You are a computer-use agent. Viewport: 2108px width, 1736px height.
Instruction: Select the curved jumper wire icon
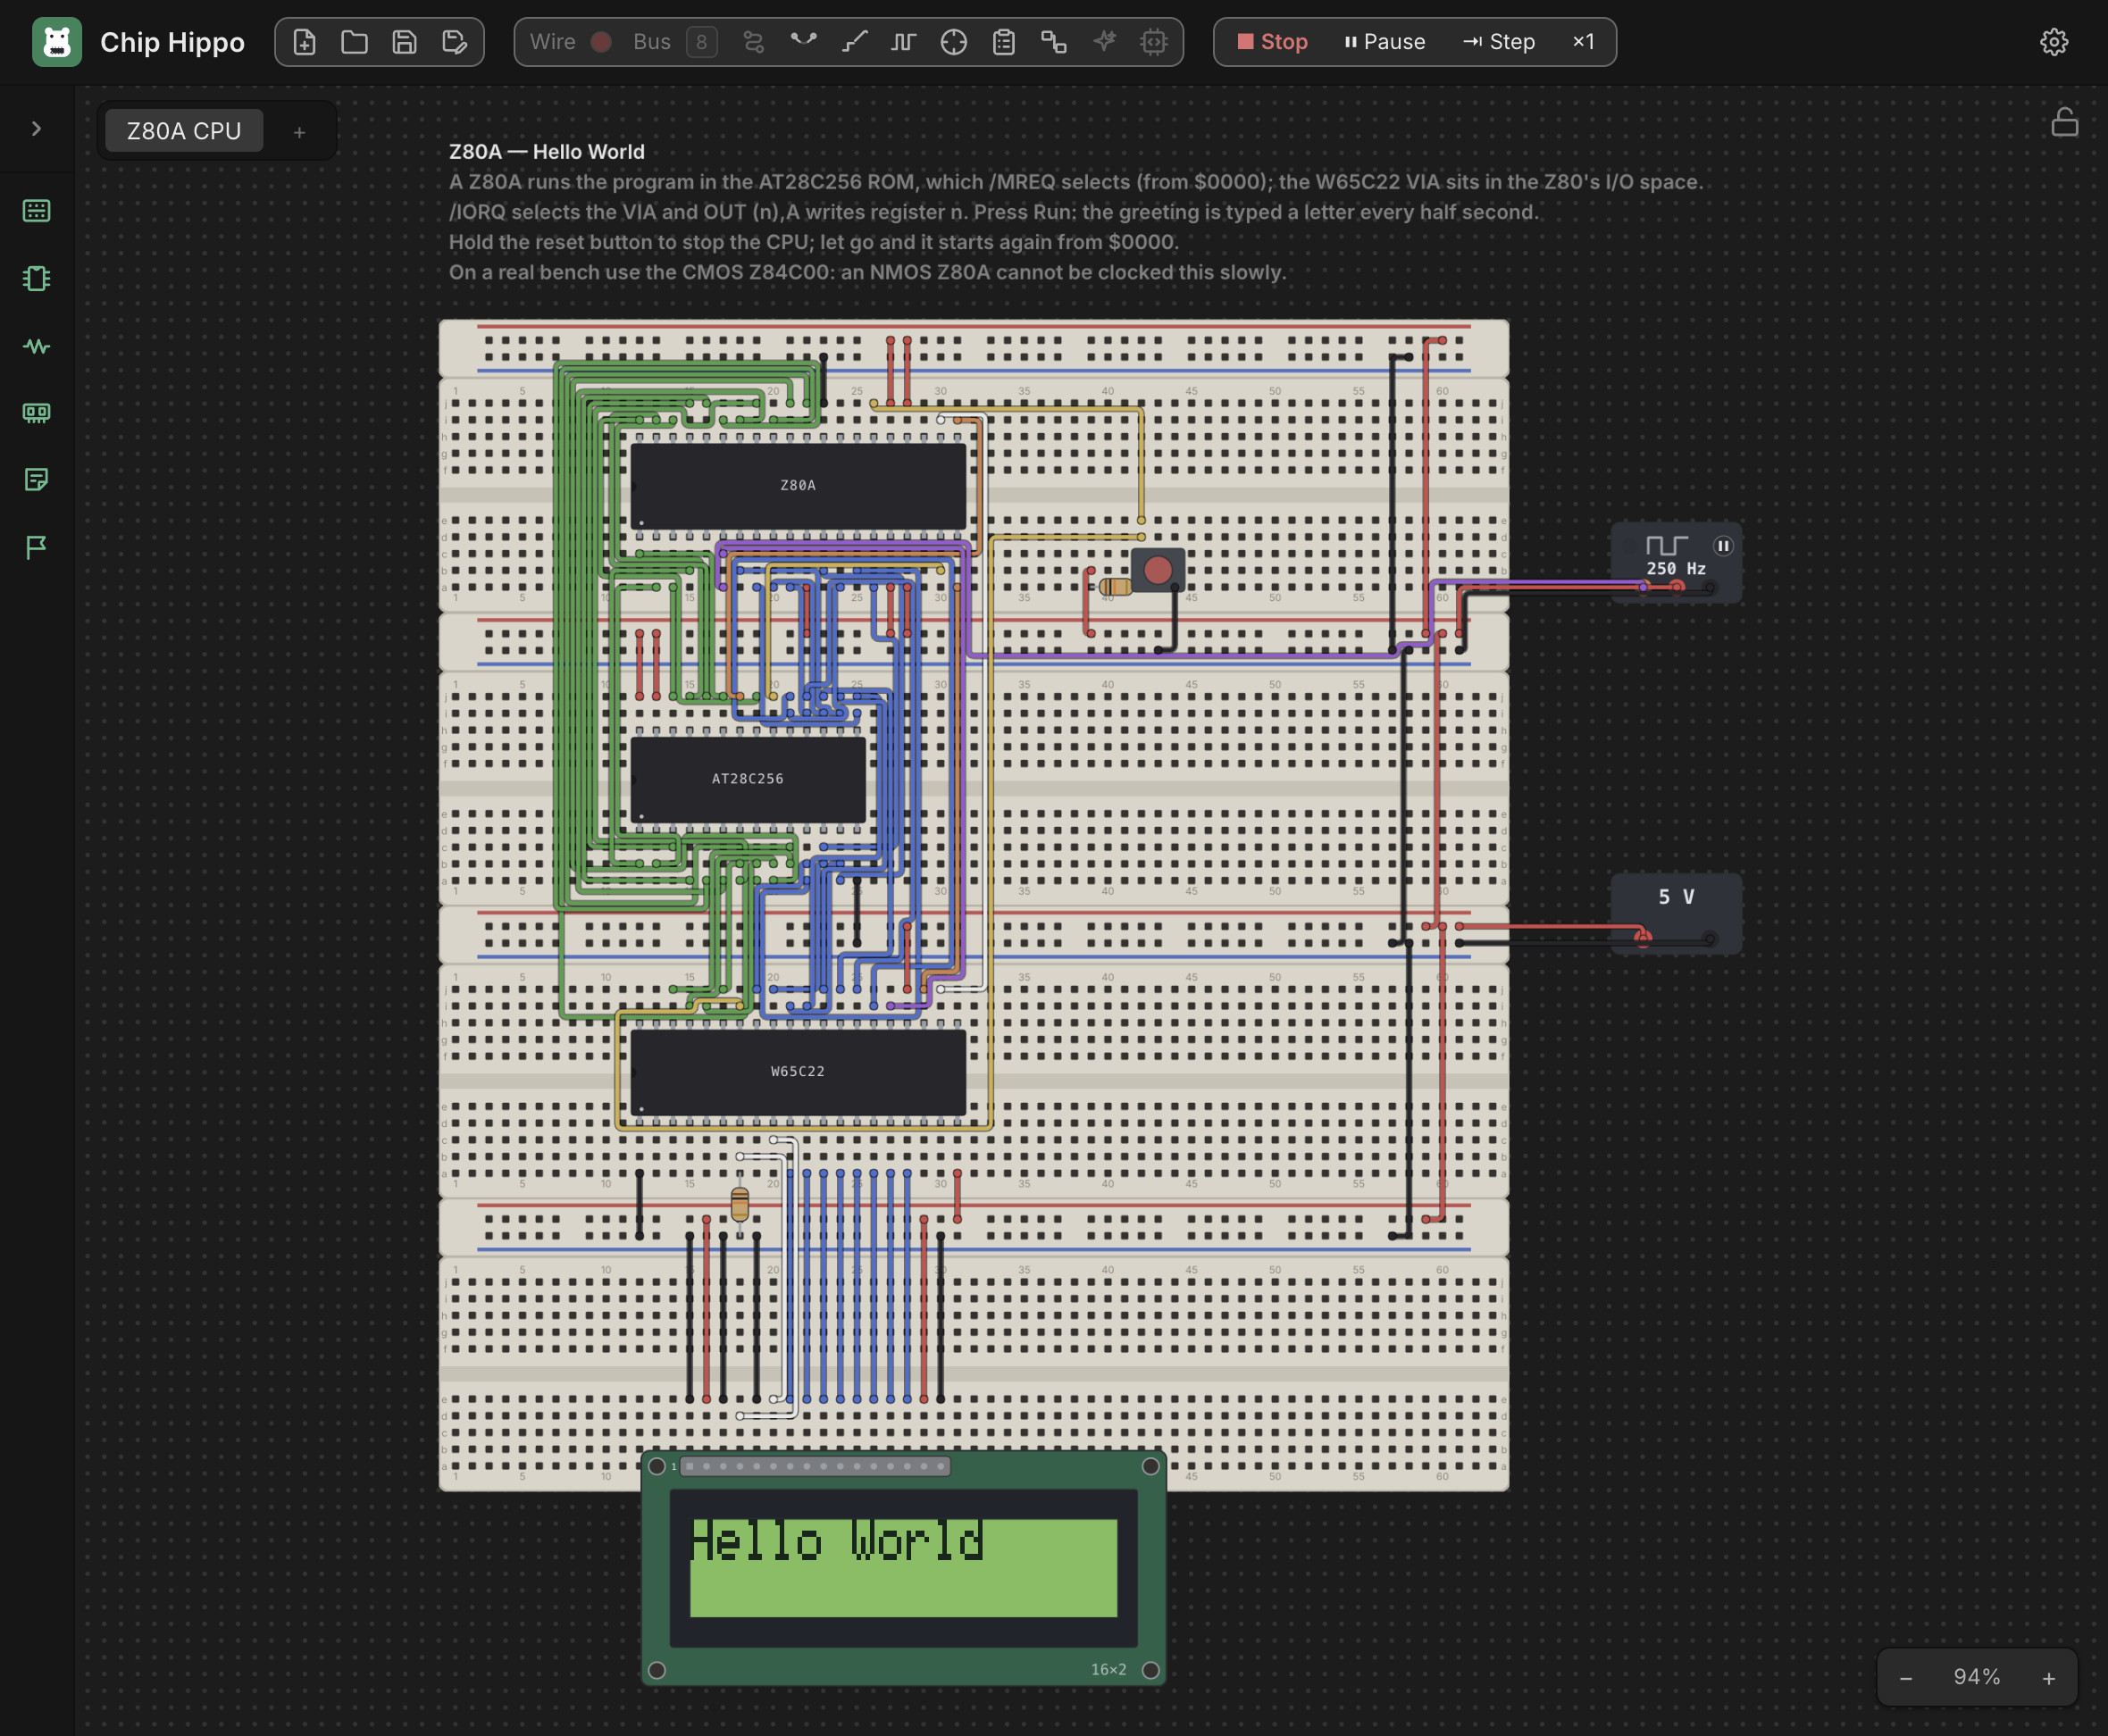click(803, 42)
